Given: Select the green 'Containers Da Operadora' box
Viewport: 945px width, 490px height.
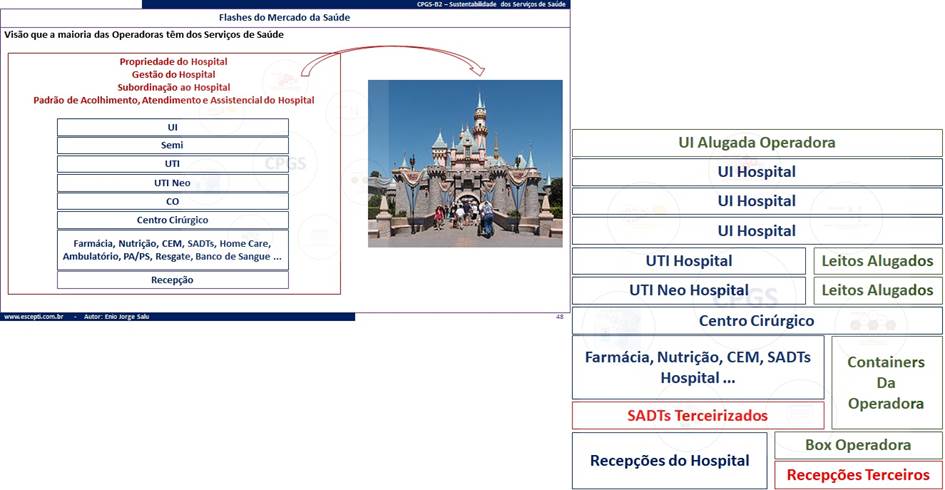Looking at the screenshot, I should [887, 383].
